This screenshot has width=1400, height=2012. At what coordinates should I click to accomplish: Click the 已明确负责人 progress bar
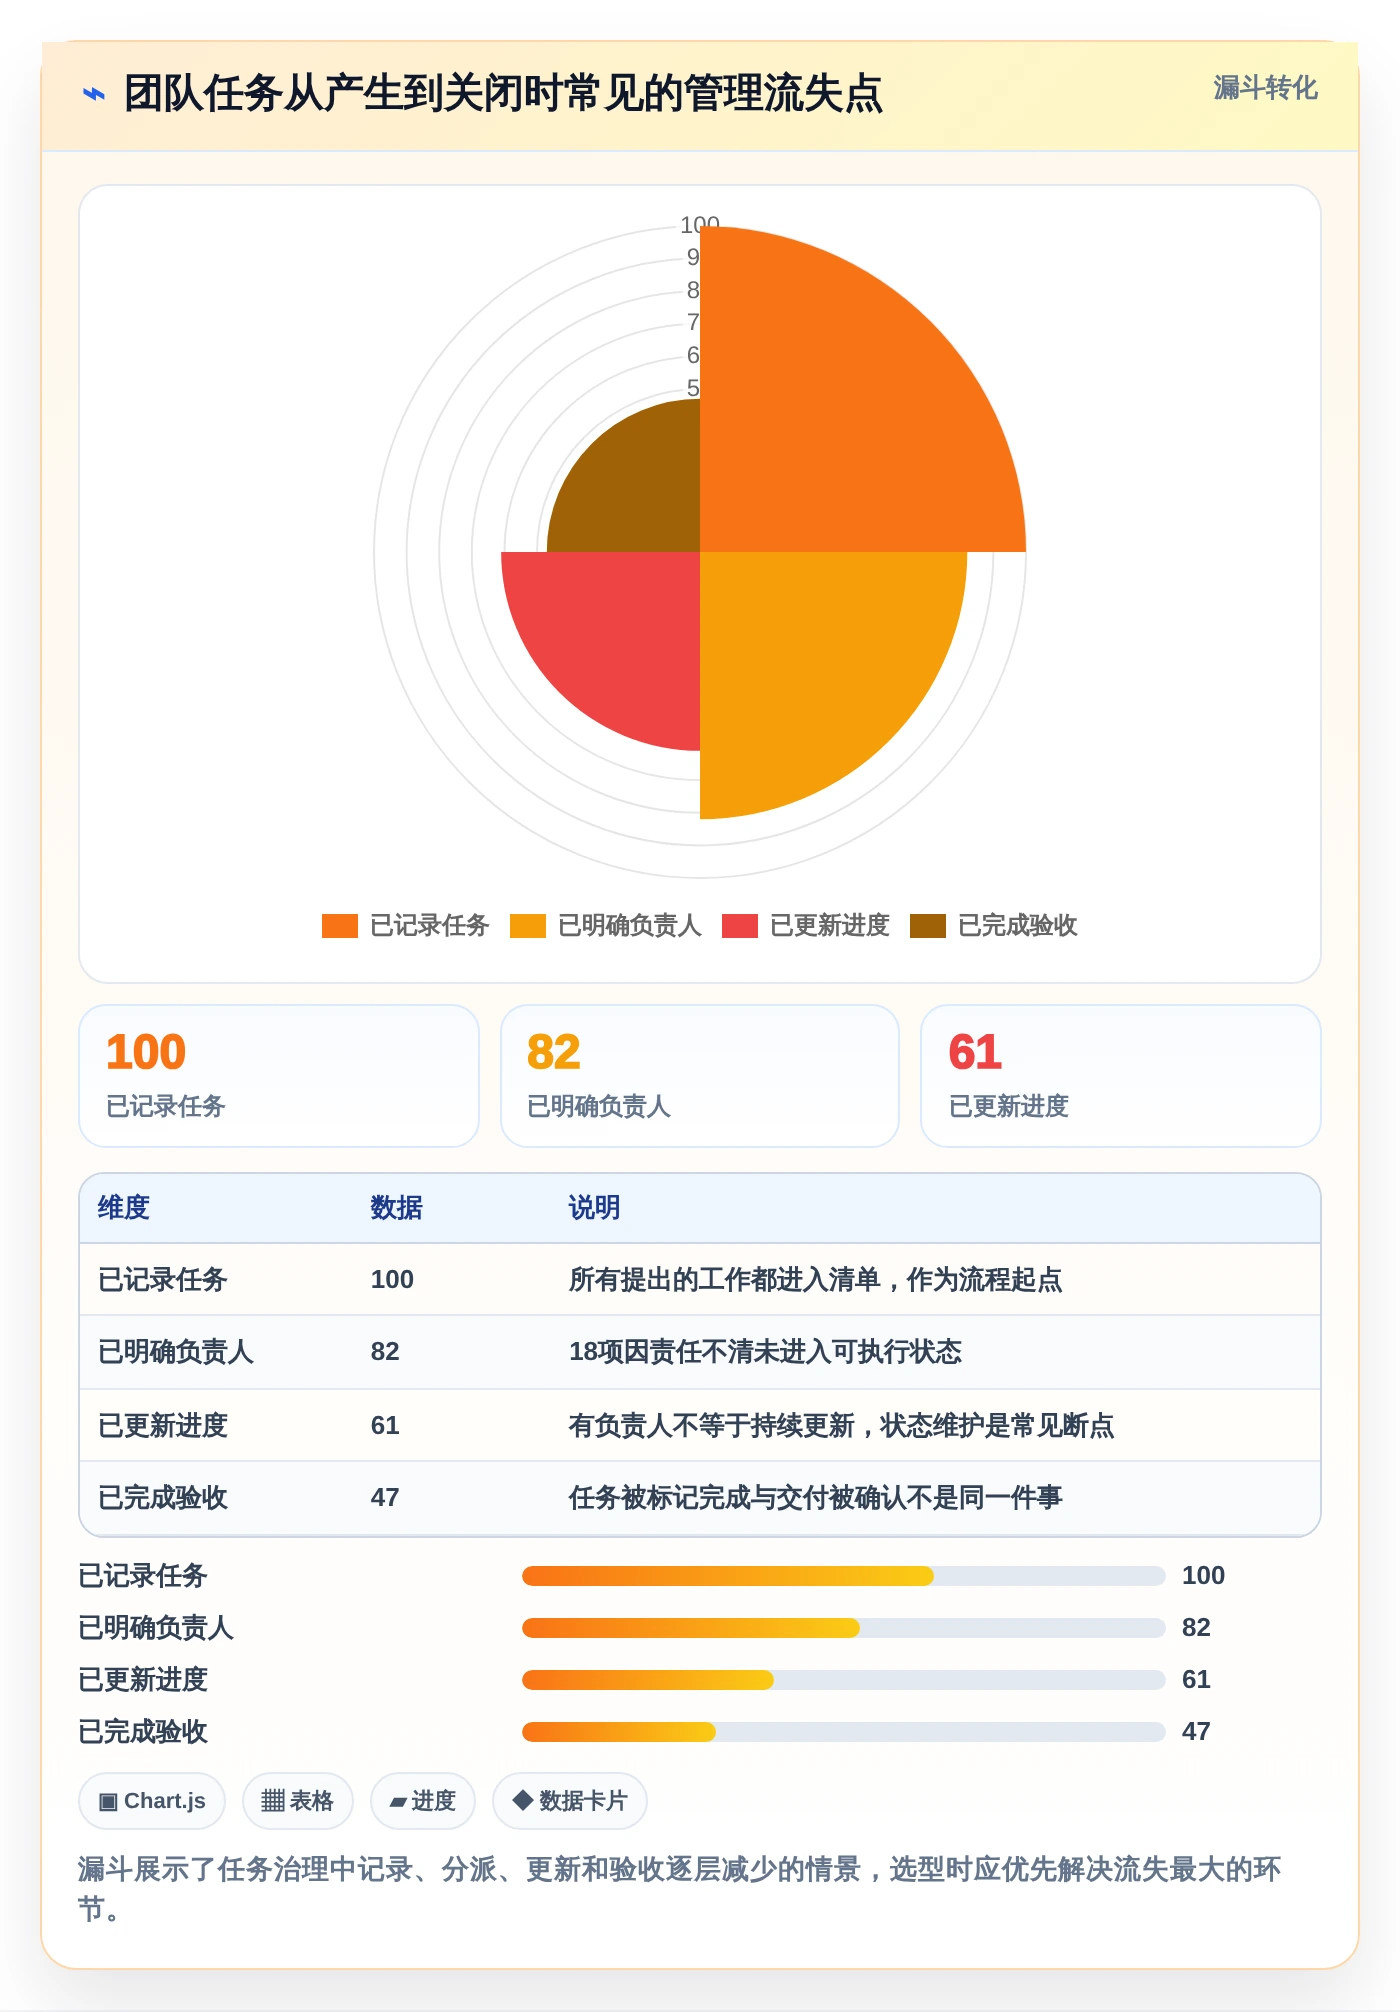[844, 1628]
